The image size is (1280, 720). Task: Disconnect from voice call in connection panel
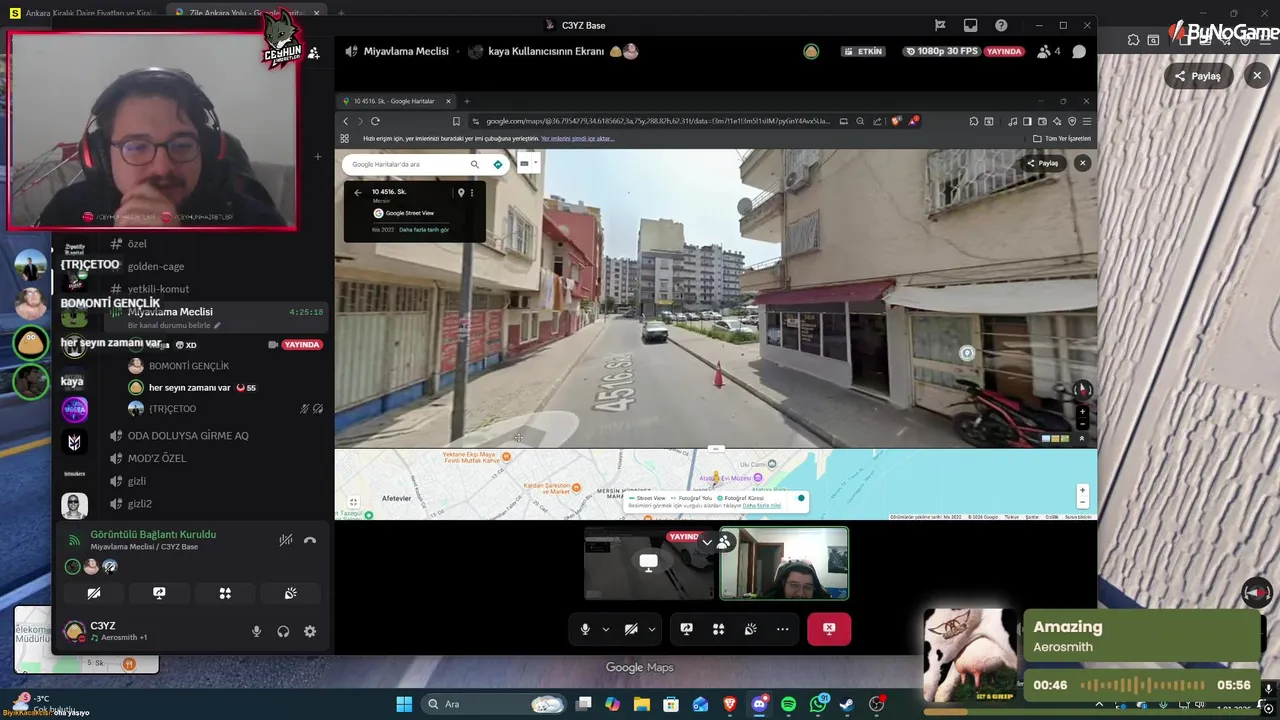[310, 540]
